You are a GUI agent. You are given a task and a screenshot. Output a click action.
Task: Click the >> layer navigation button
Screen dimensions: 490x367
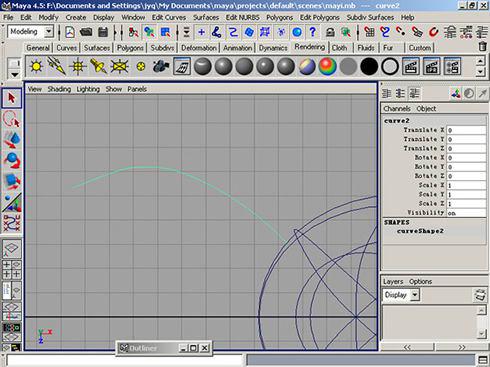(x=462, y=347)
